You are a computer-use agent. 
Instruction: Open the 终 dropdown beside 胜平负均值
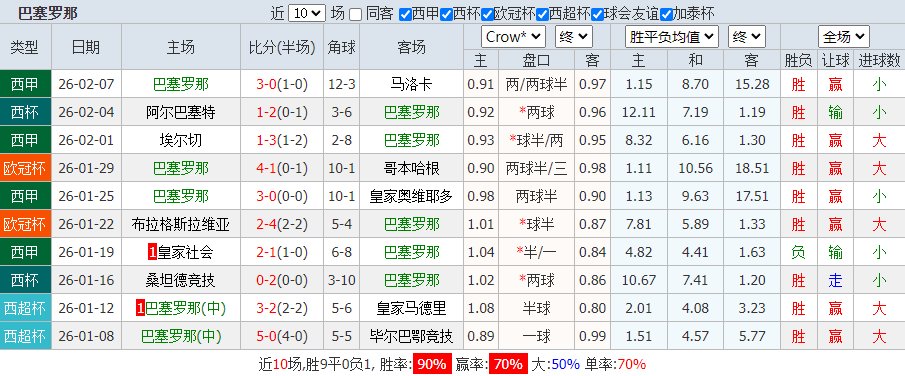[x=747, y=37]
